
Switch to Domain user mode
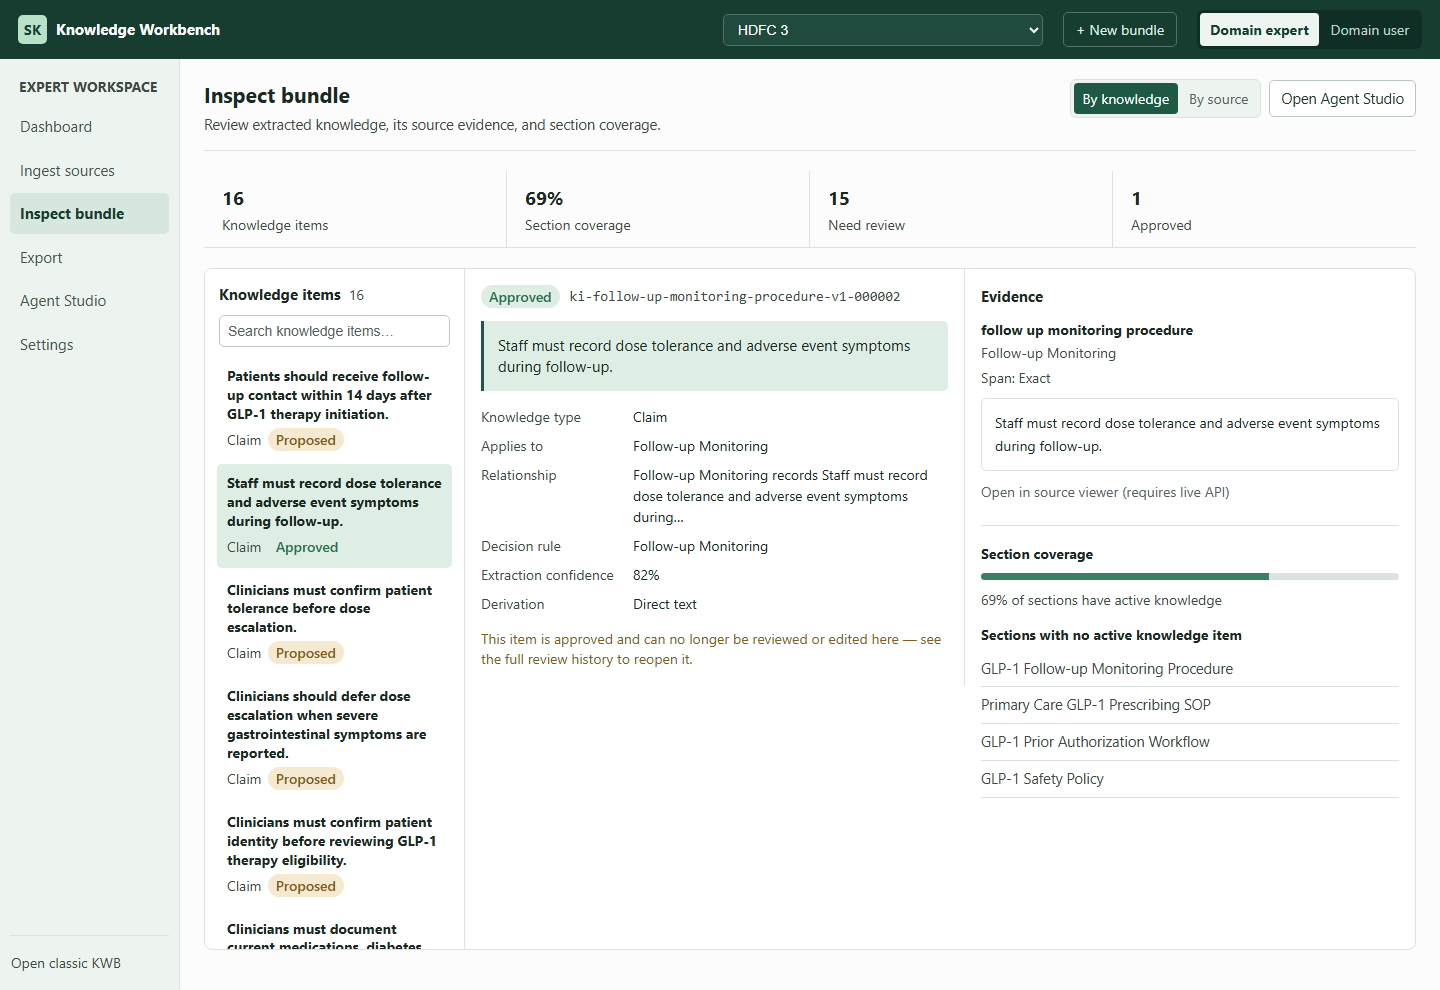tap(1369, 30)
